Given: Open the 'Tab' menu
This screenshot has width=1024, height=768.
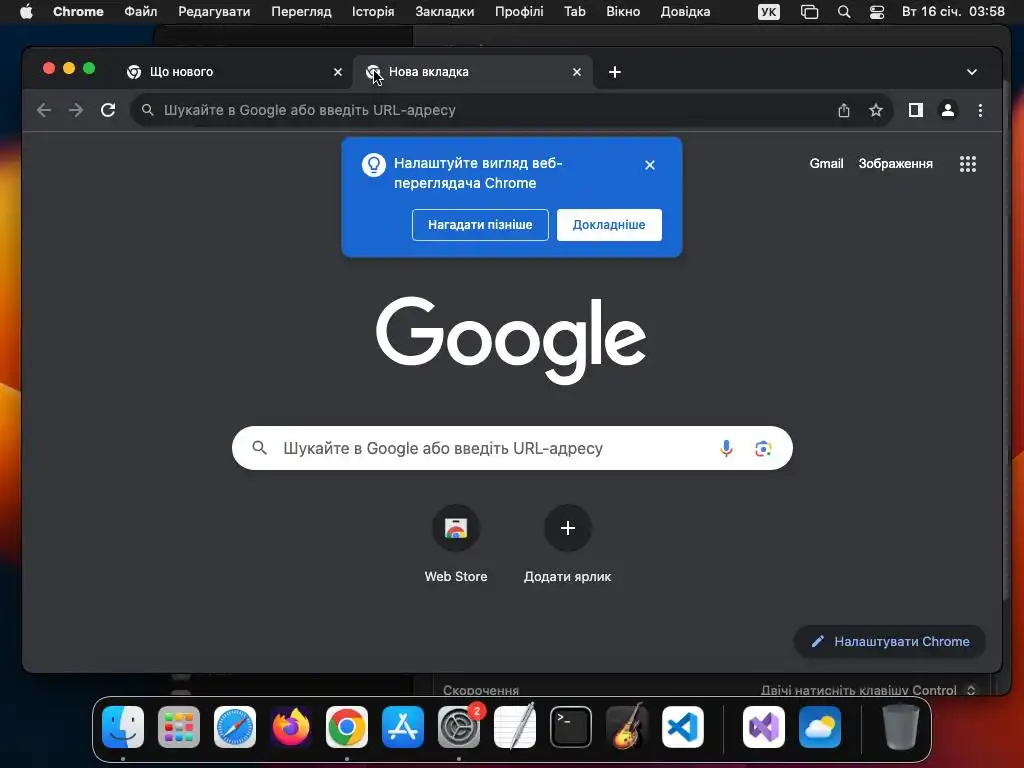Looking at the screenshot, I should 575,12.
